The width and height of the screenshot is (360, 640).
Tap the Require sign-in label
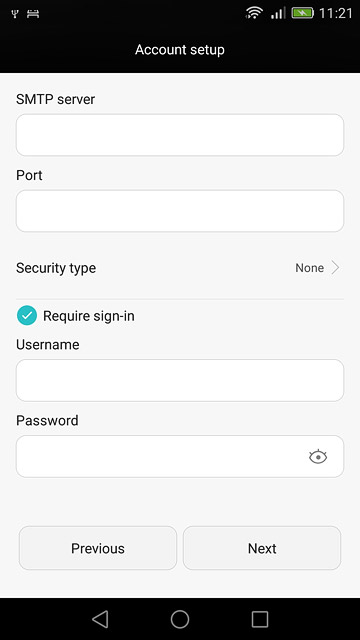point(89,316)
